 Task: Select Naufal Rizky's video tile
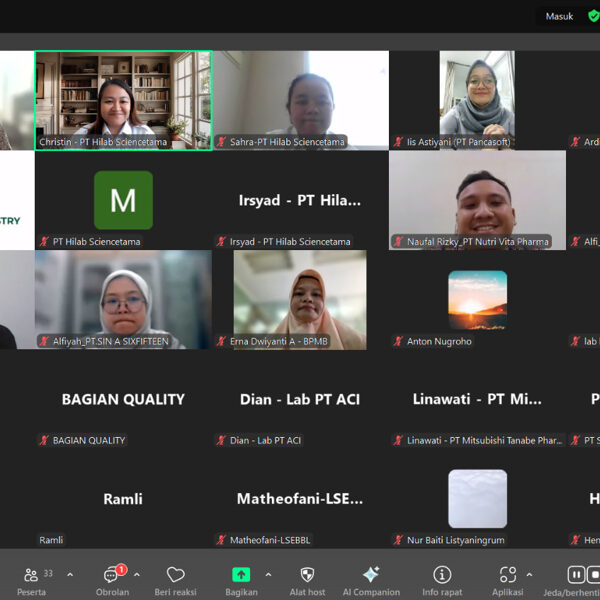coord(477,199)
